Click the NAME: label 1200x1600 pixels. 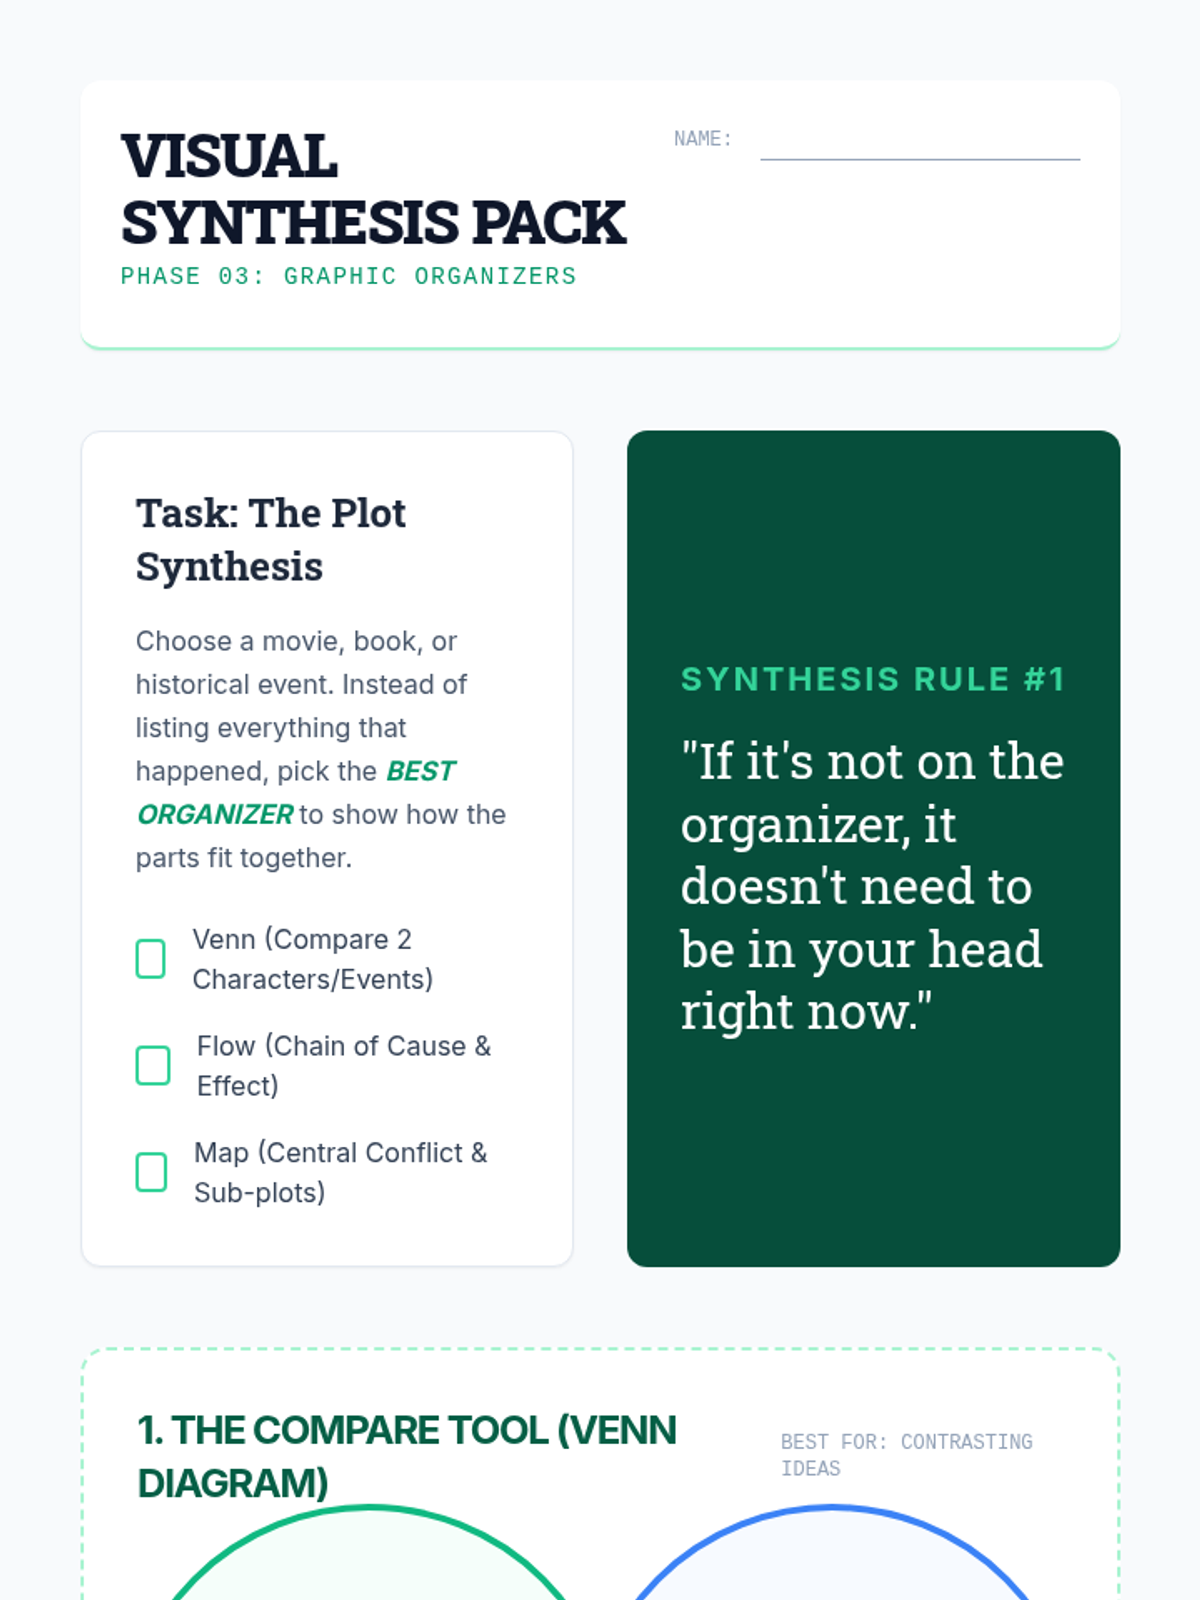click(x=703, y=139)
